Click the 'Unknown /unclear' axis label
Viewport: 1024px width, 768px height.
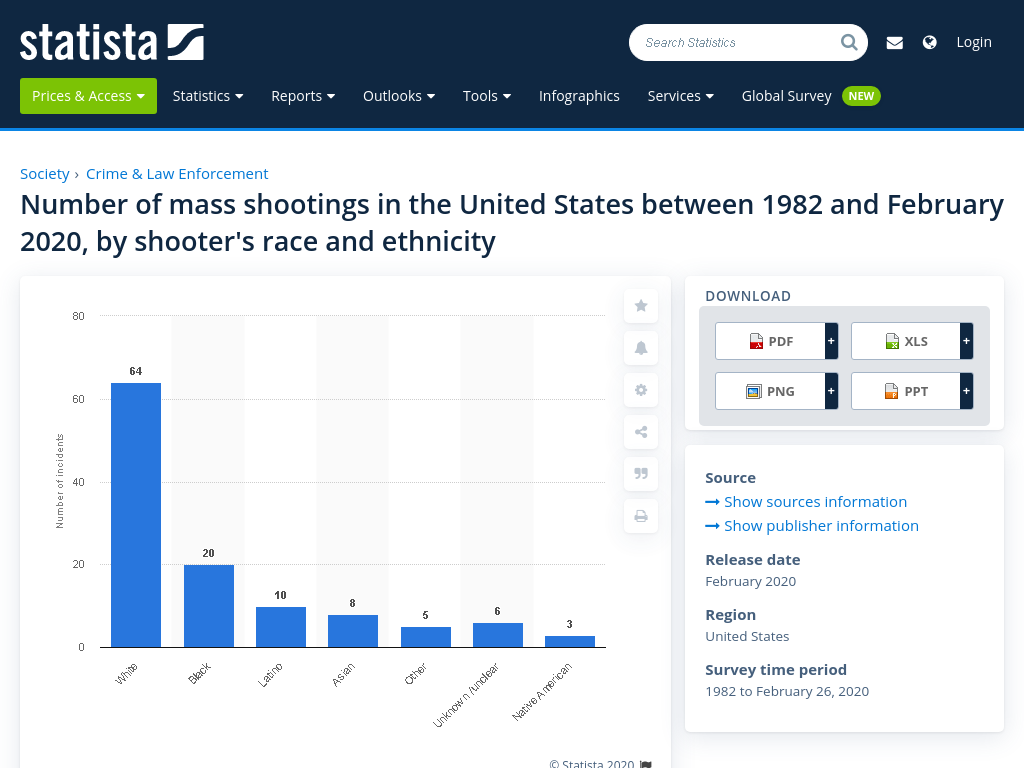pos(466,695)
